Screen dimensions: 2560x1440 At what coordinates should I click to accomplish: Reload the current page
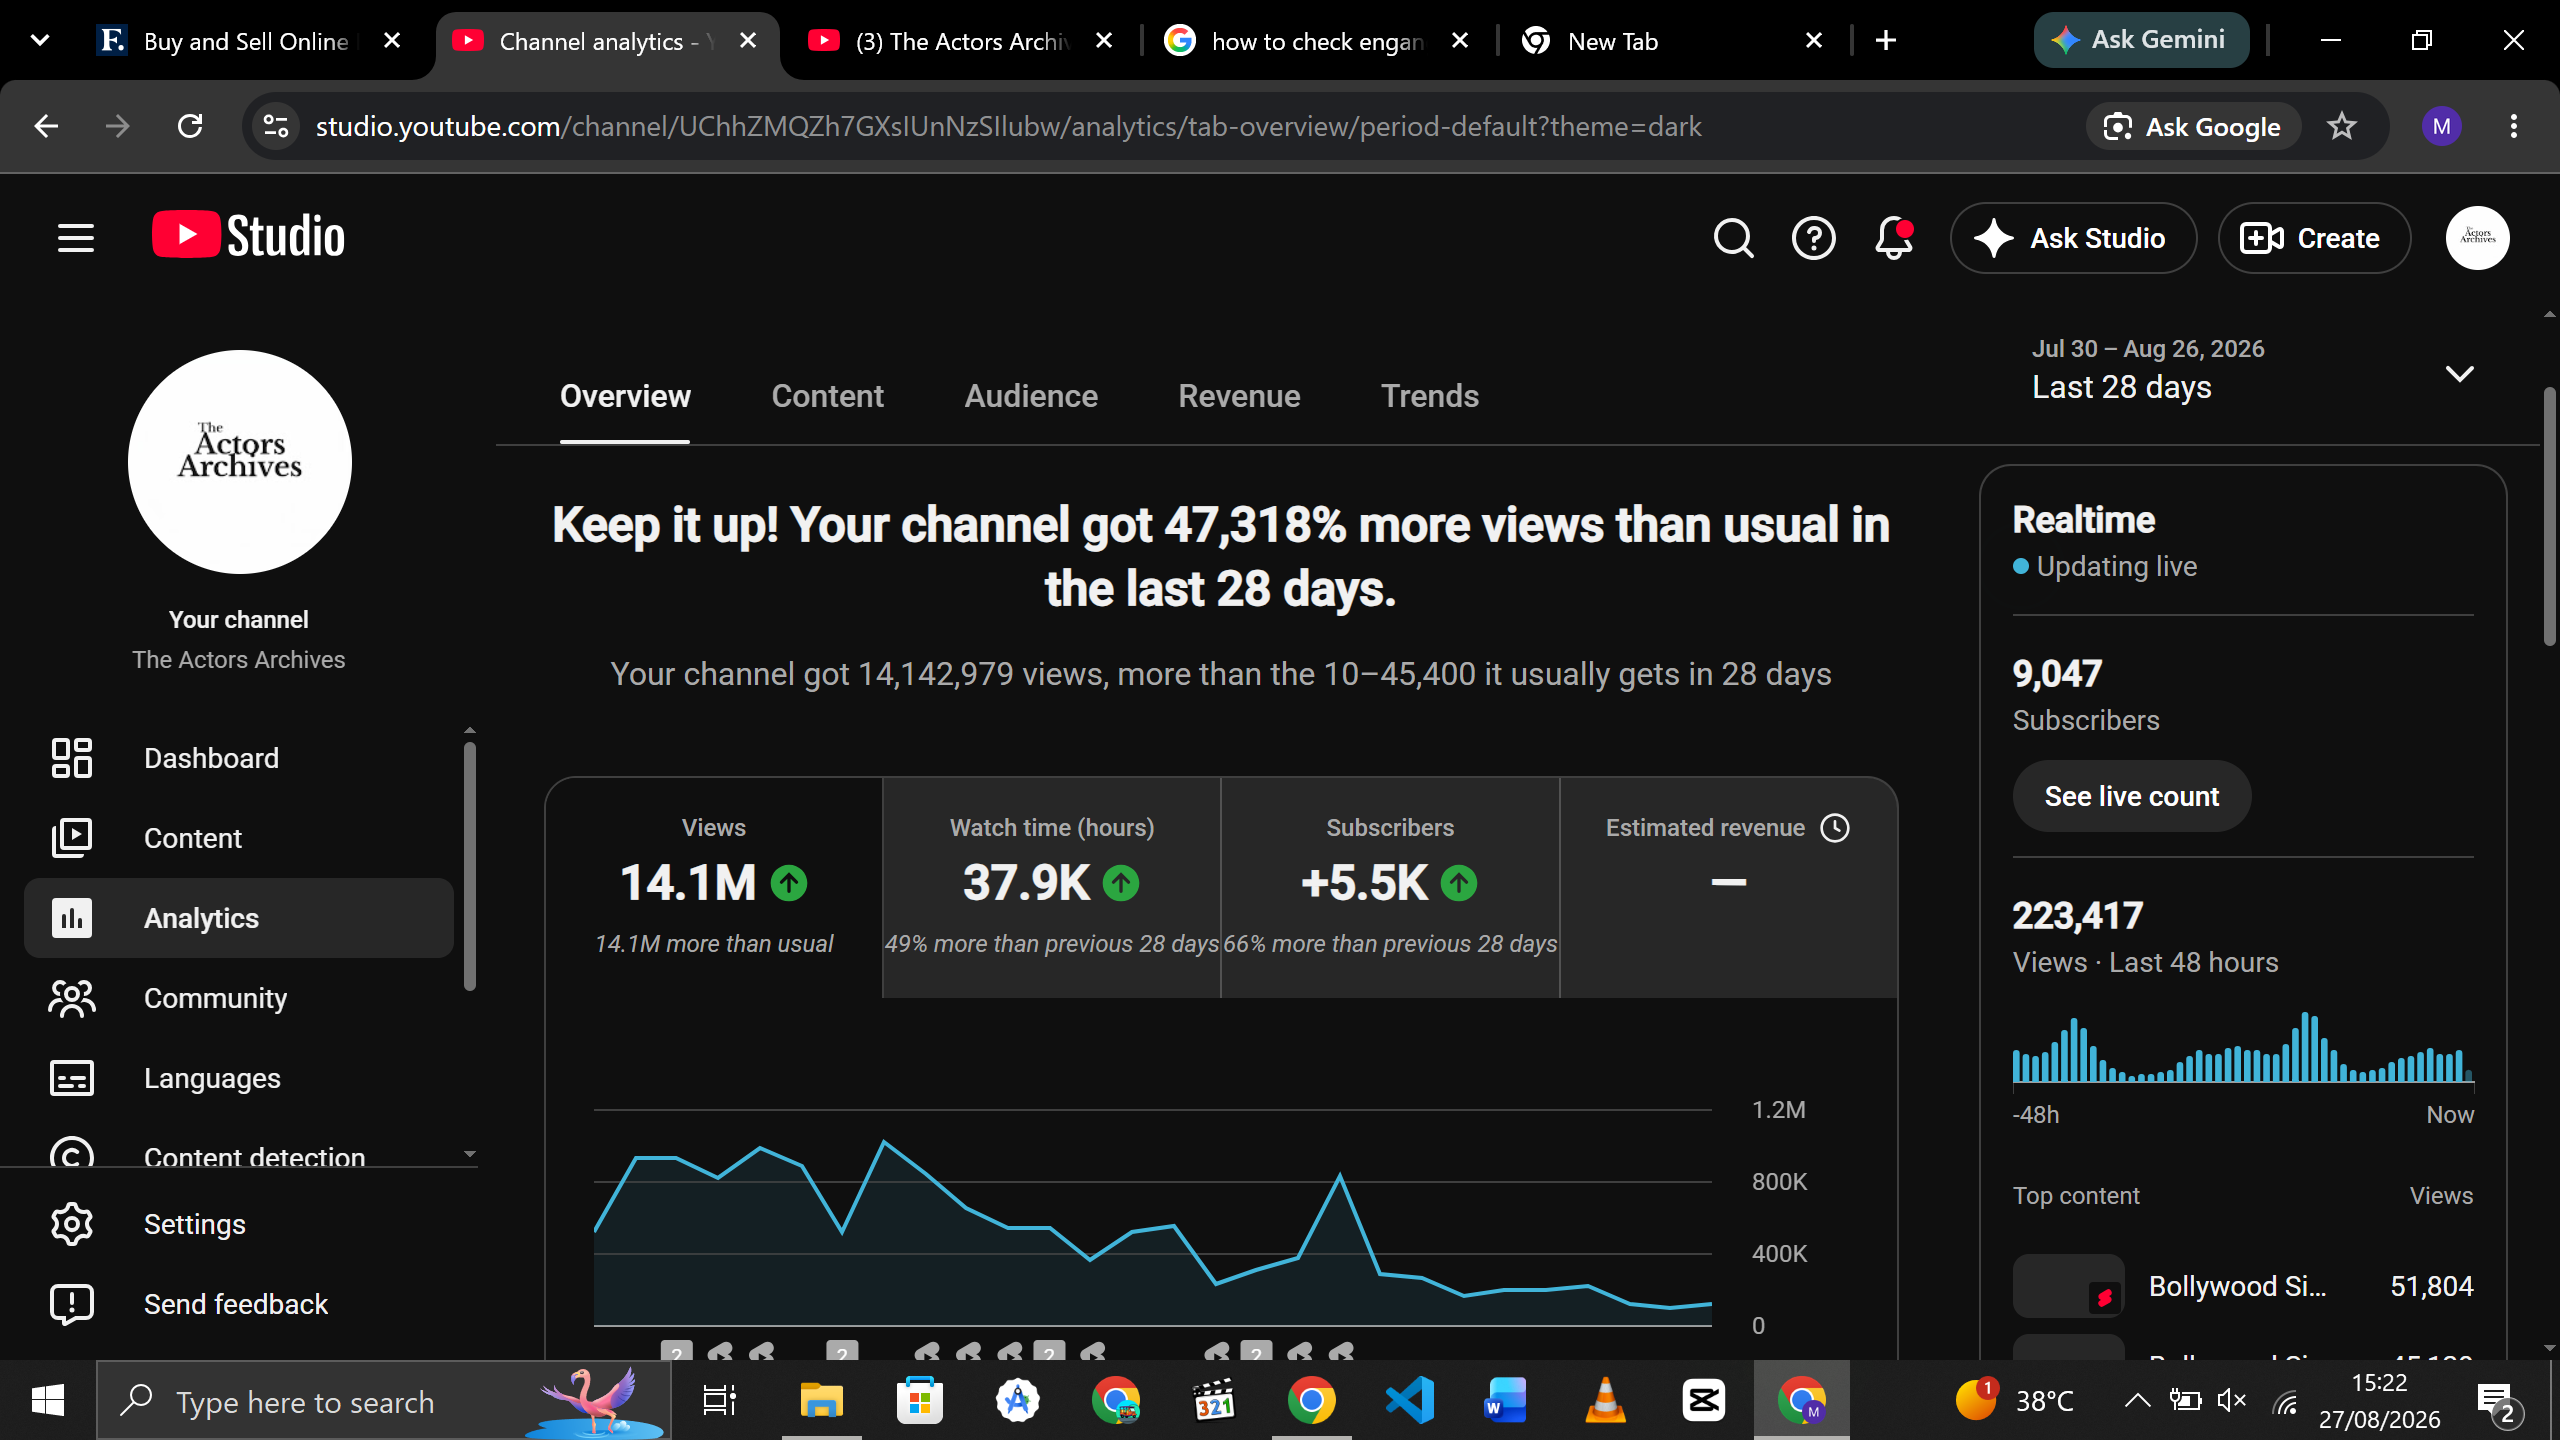click(190, 126)
